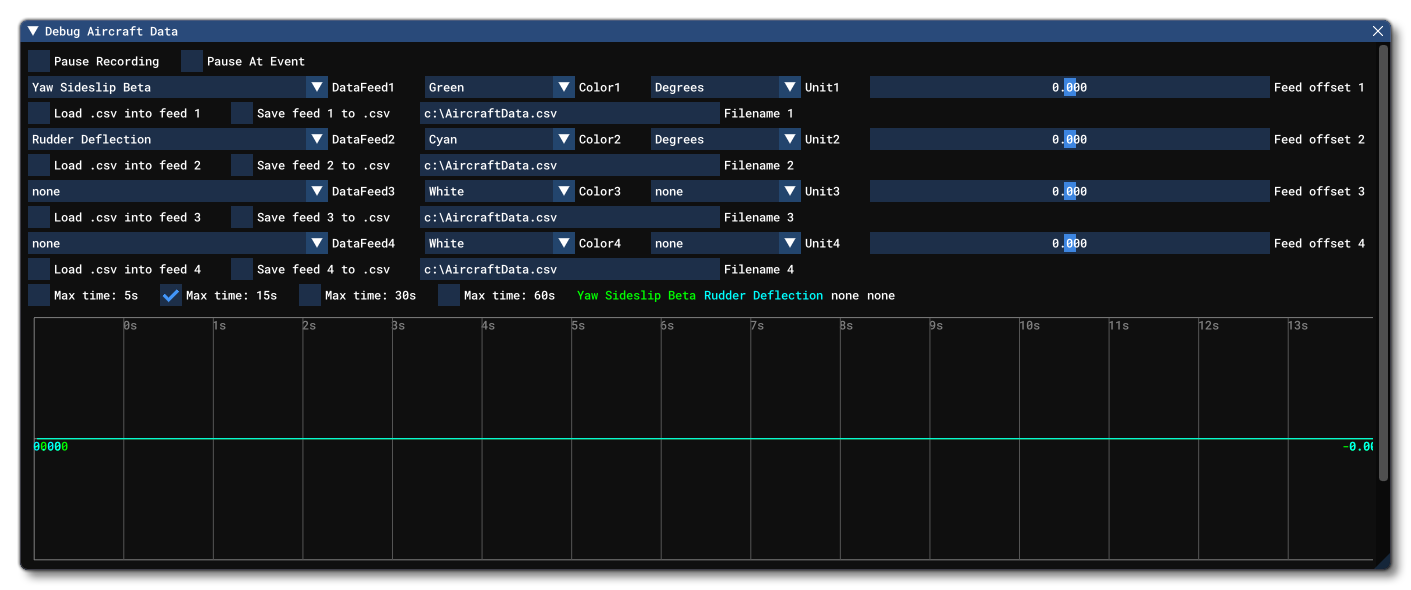Check Load .csv into feed 4

click(39, 269)
